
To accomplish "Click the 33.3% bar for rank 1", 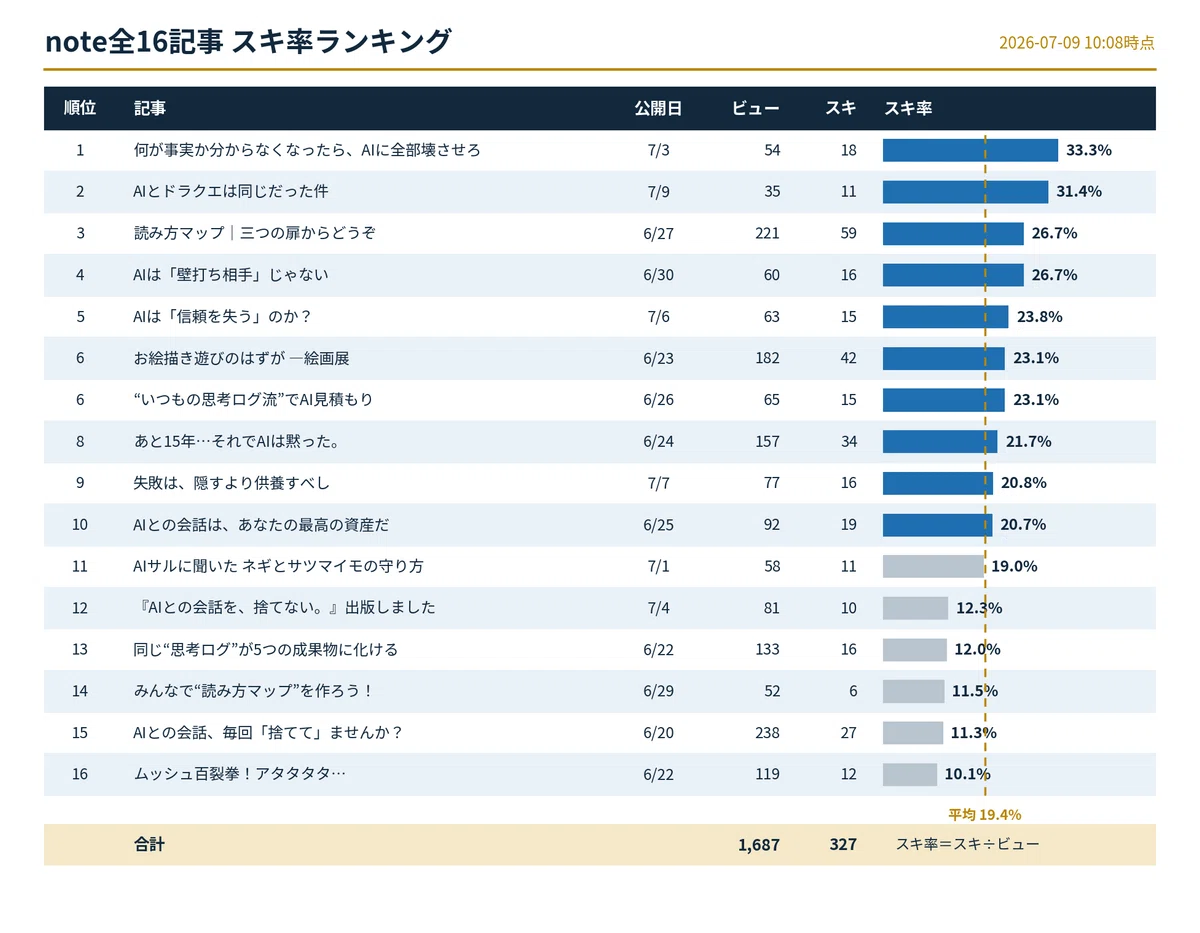I will 970,150.
